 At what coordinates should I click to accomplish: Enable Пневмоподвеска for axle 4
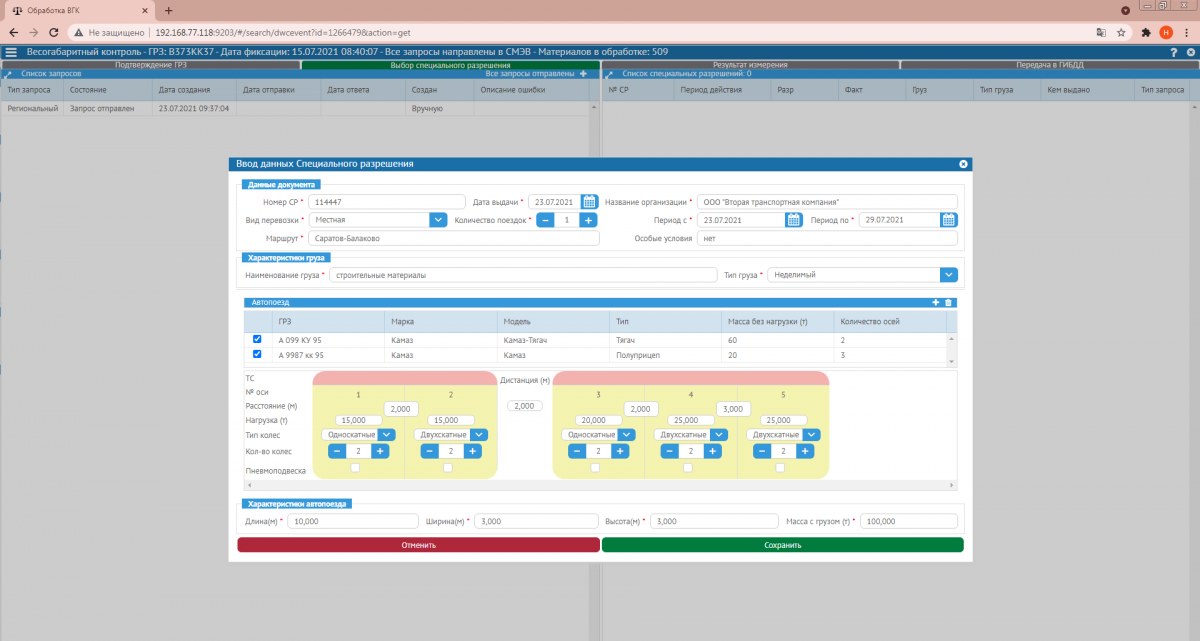pyautogui.click(x=688, y=467)
